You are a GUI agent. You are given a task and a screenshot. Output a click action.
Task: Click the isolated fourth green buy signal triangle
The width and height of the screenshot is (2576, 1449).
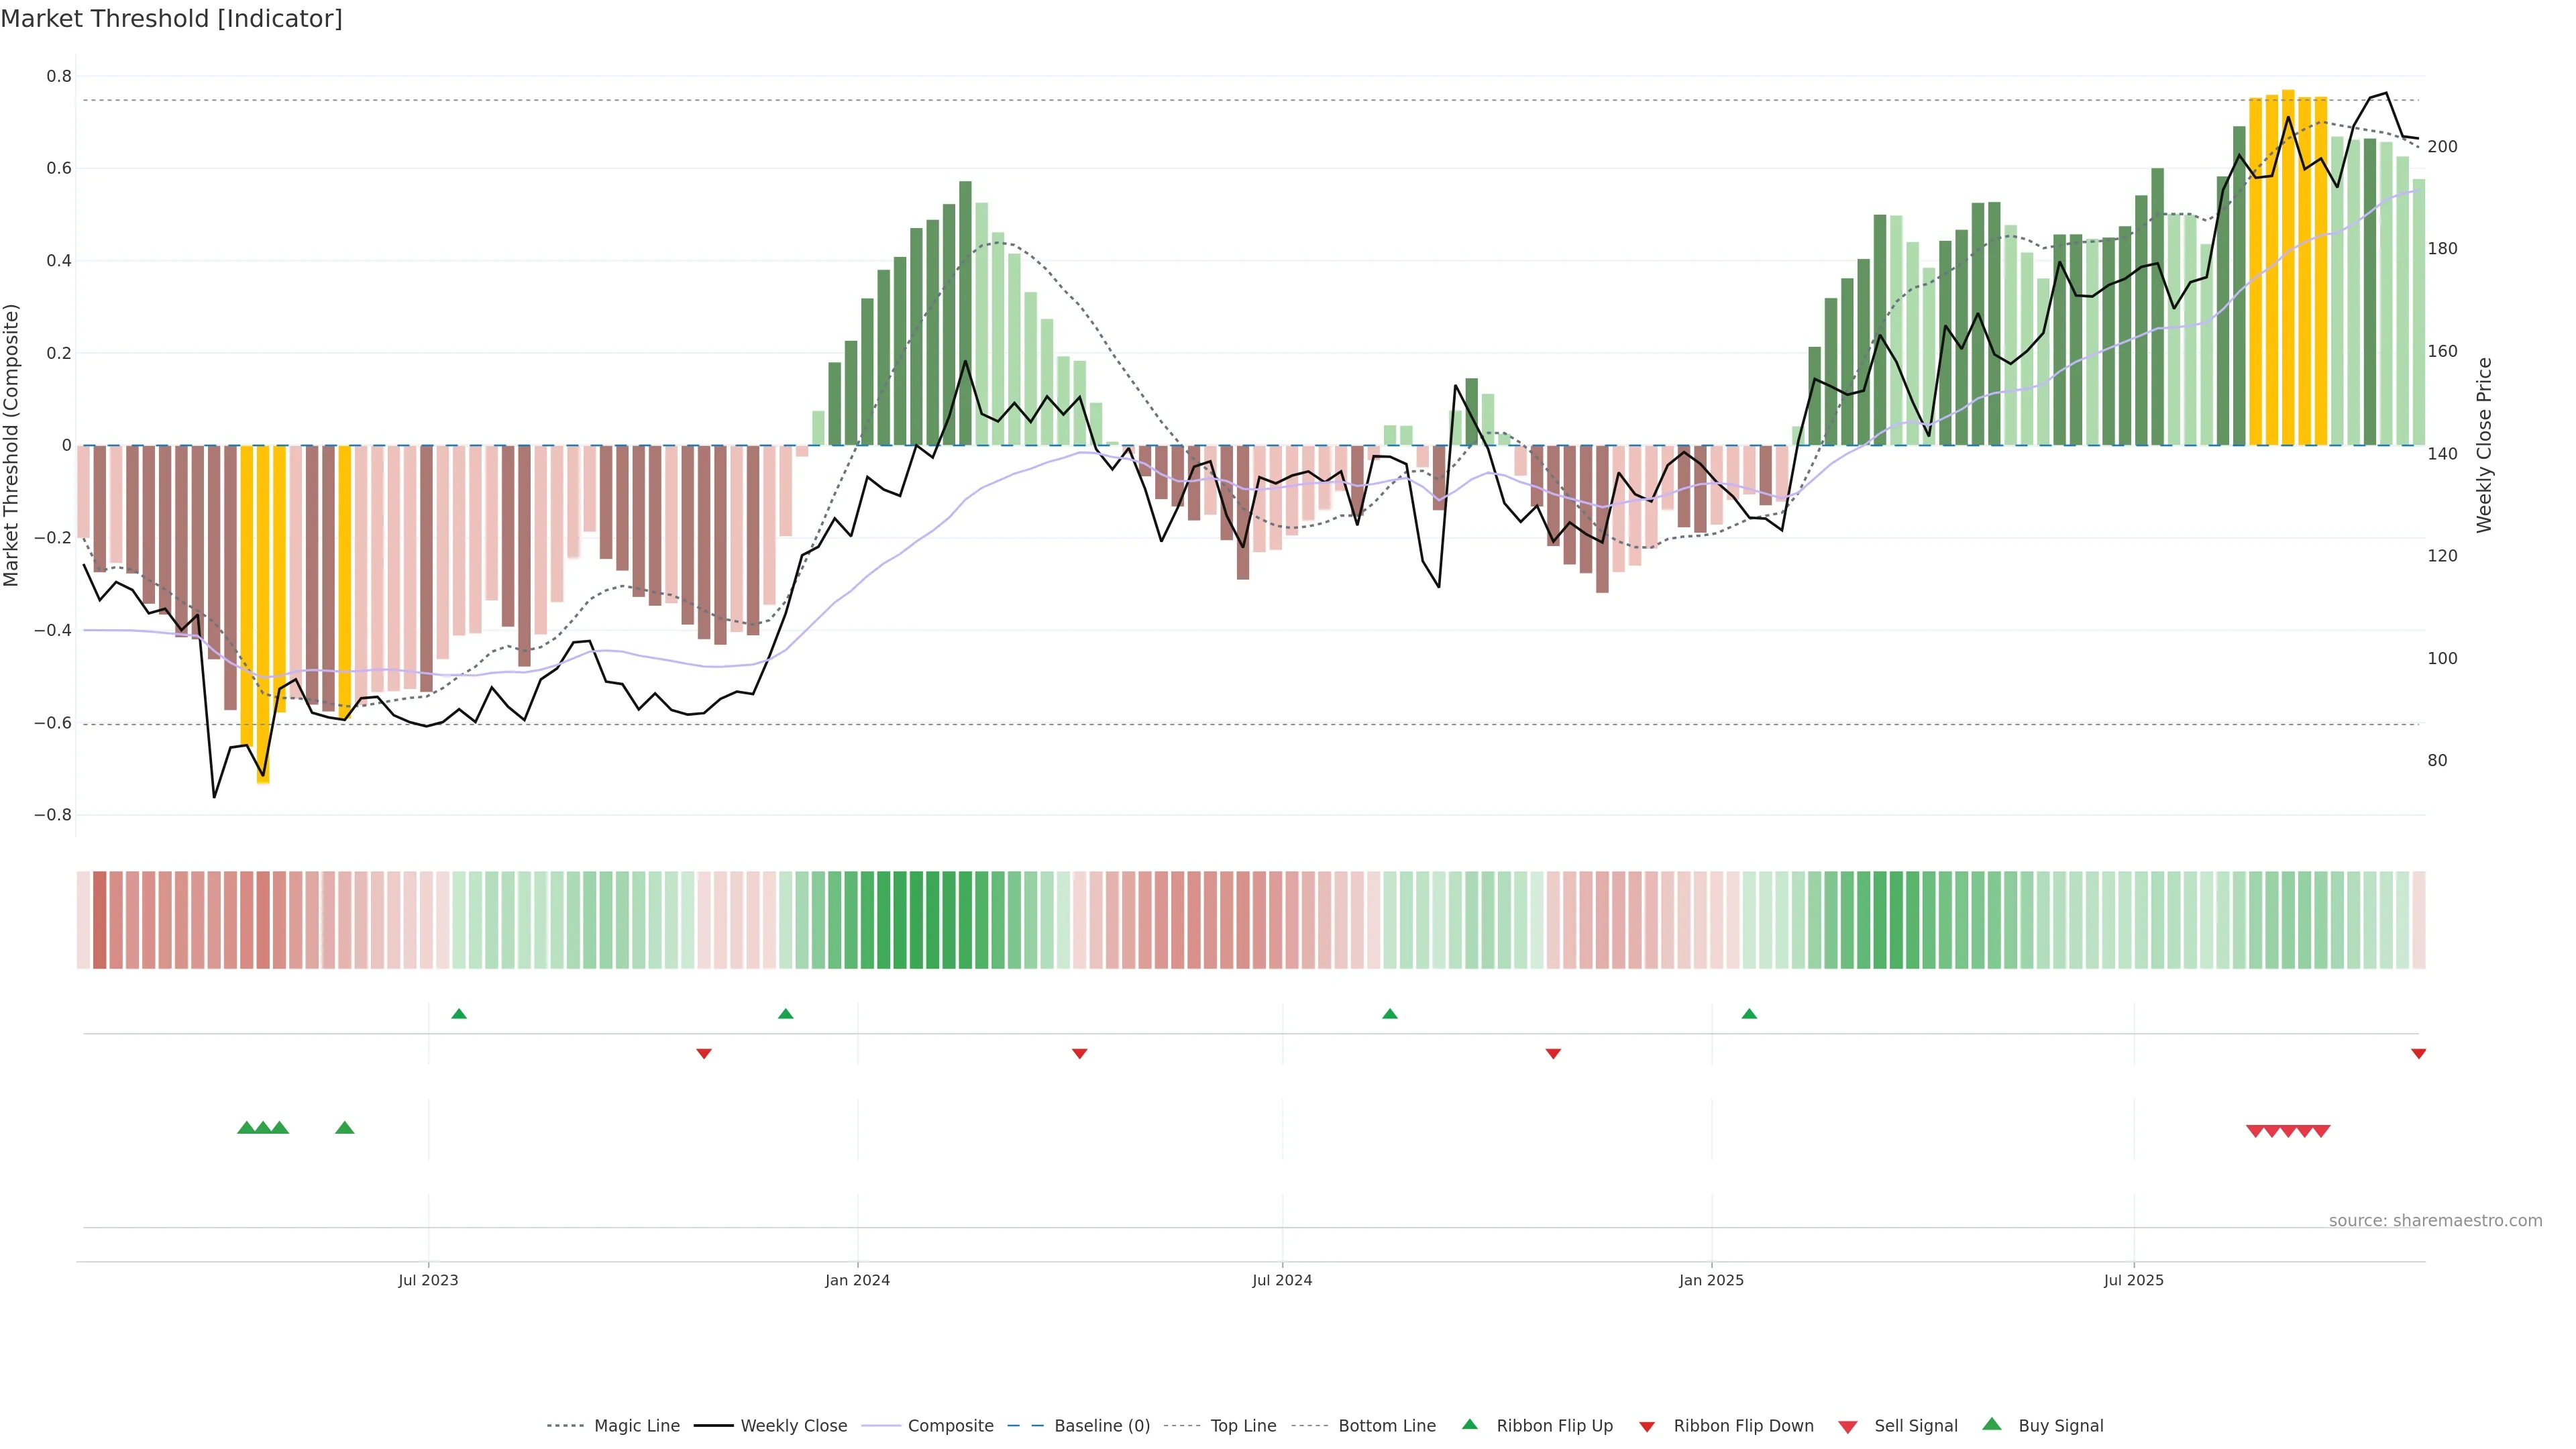pyautogui.click(x=345, y=1128)
